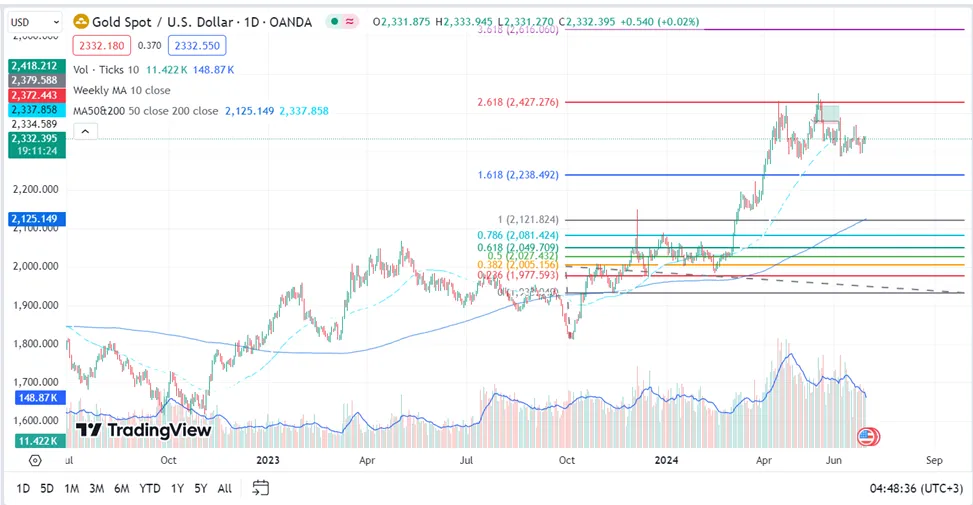This screenshot has width=973, height=505.
Task: Click the TradingView logo
Action: (143, 430)
